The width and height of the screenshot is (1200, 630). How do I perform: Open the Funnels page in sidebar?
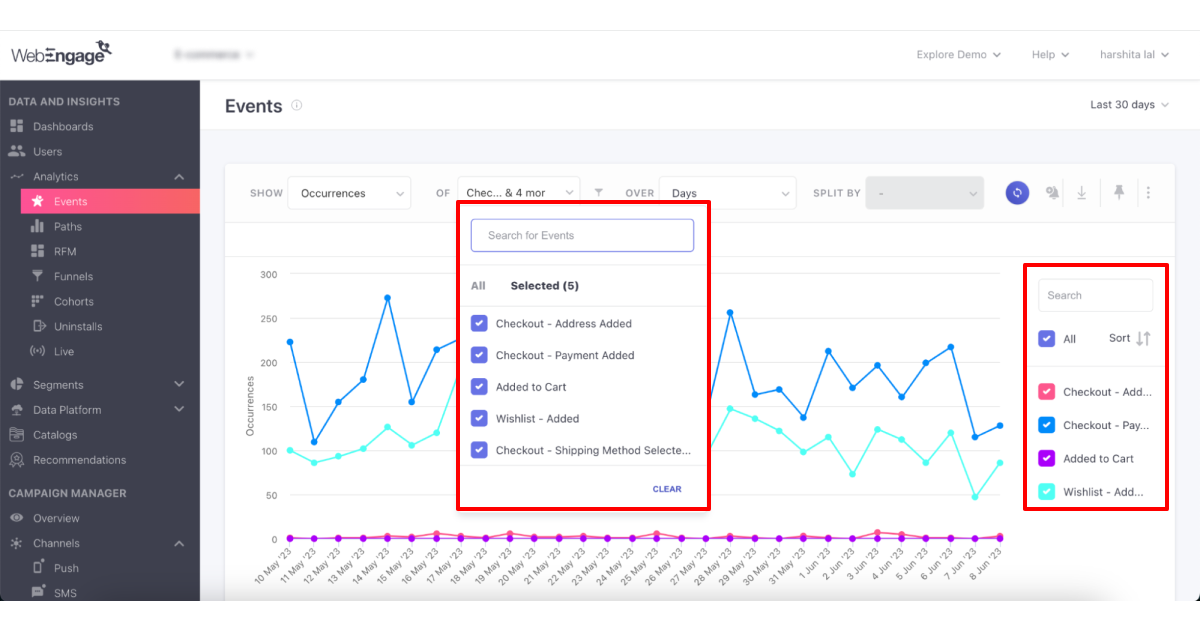pyautogui.click(x=73, y=277)
